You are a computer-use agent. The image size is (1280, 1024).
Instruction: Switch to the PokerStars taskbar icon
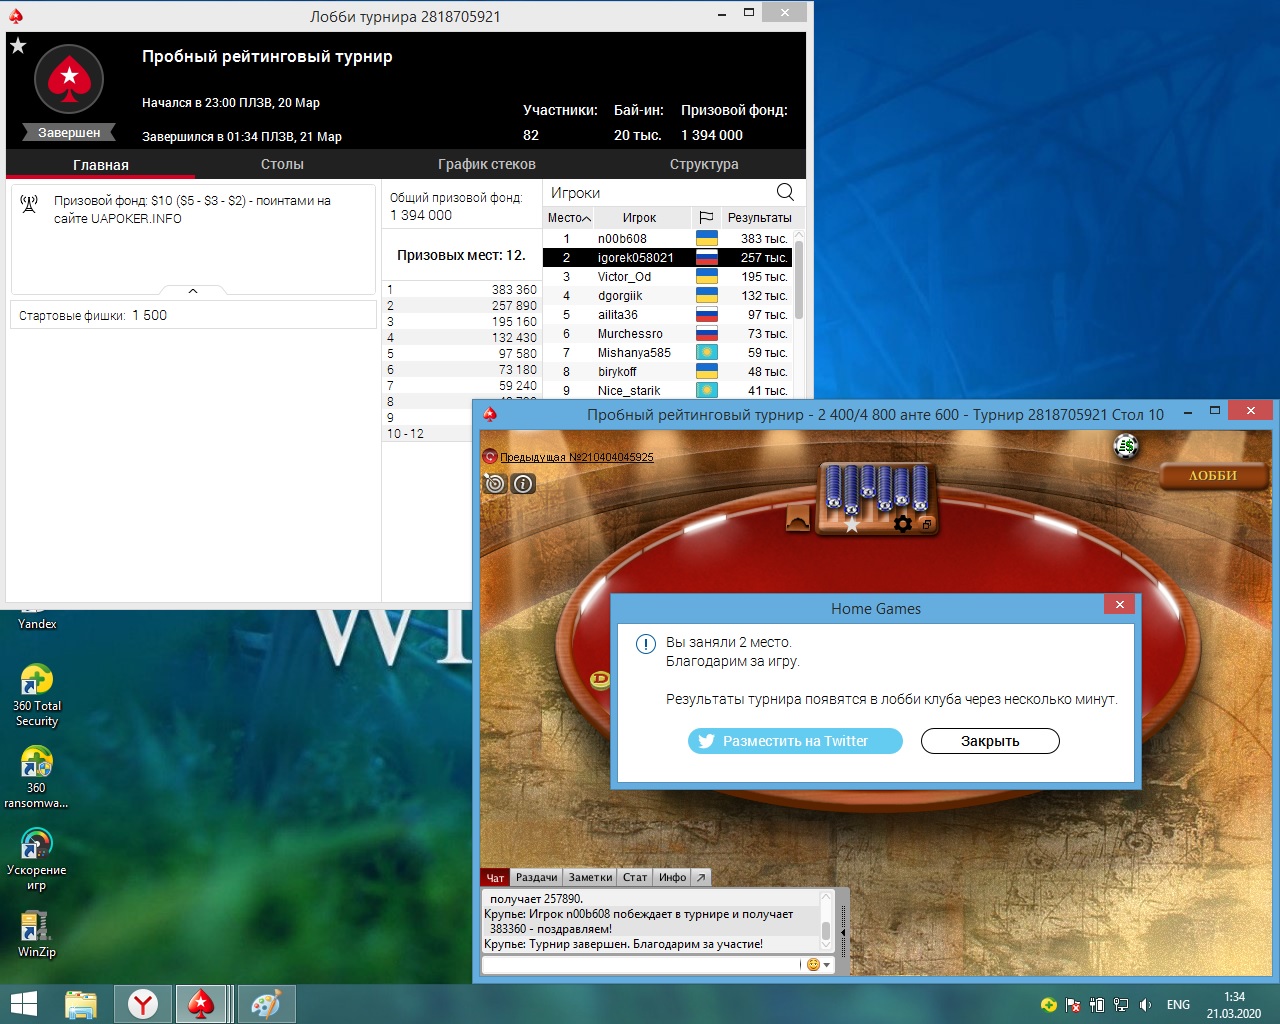[x=202, y=1004]
